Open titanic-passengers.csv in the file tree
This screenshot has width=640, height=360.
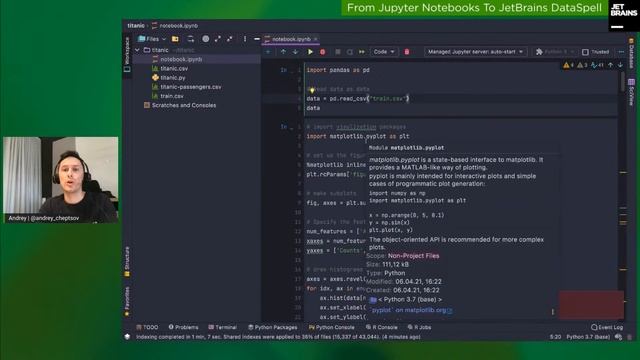pos(191,87)
